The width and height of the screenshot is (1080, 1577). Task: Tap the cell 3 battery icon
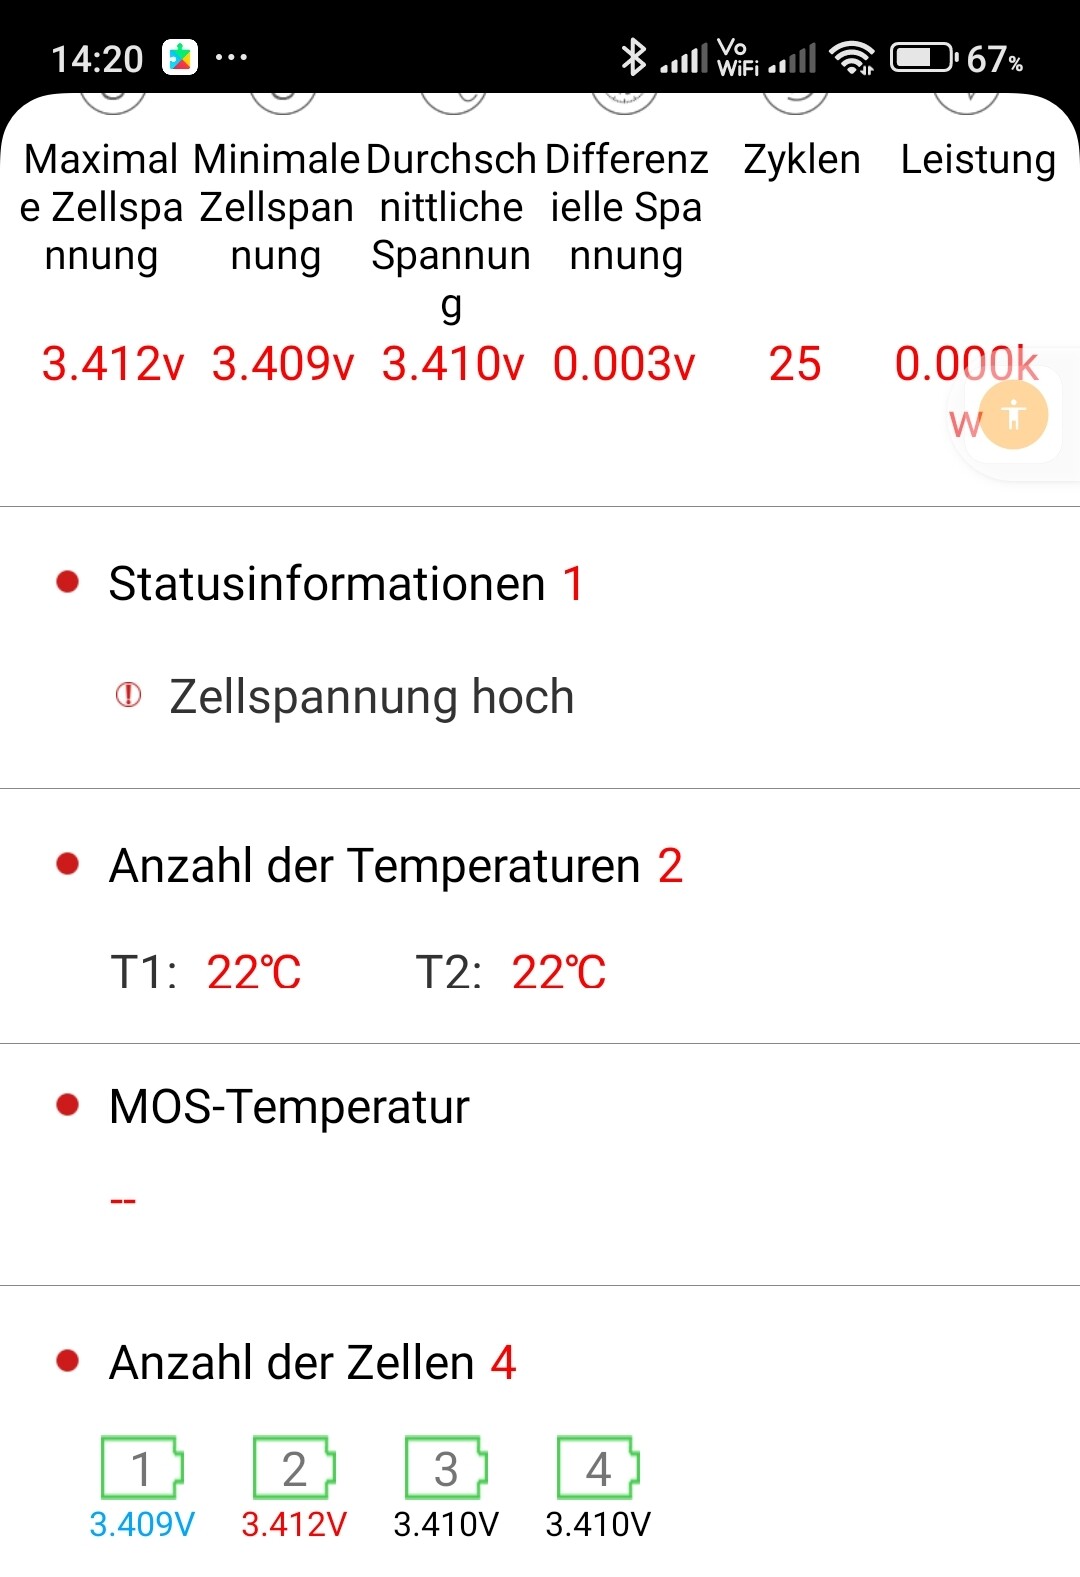(446, 1467)
